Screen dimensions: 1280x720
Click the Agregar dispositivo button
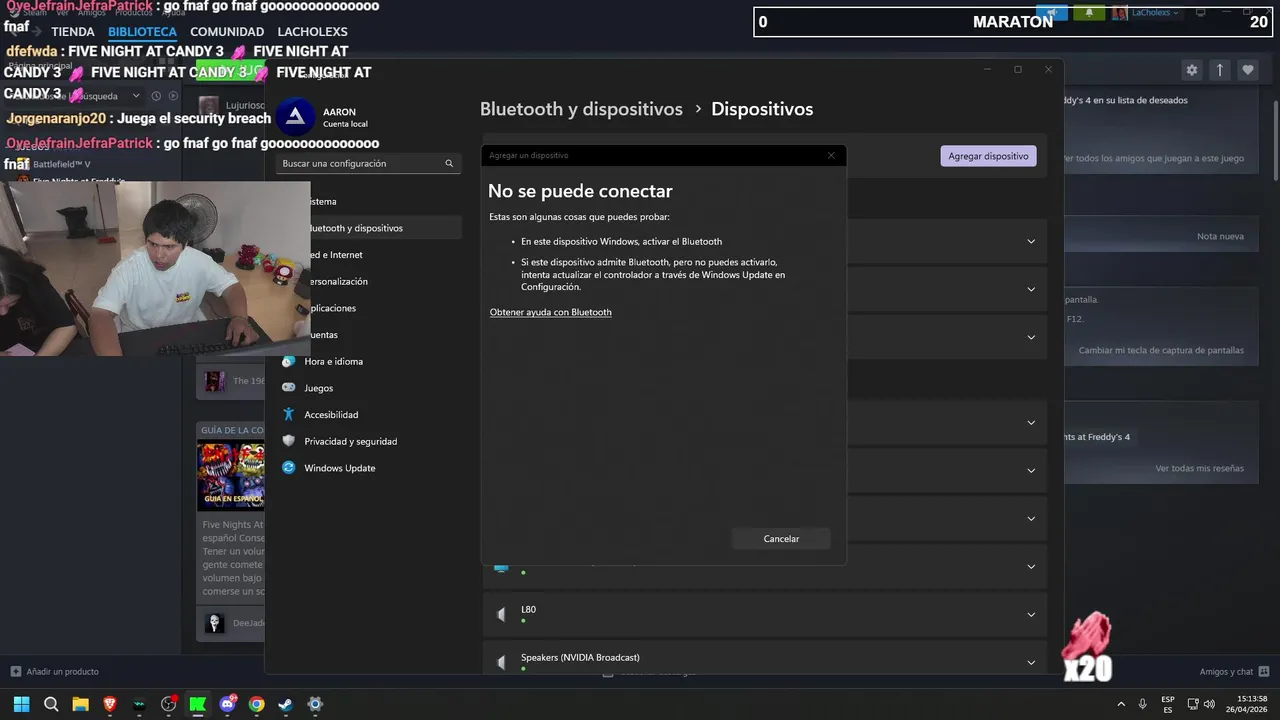click(x=988, y=156)
